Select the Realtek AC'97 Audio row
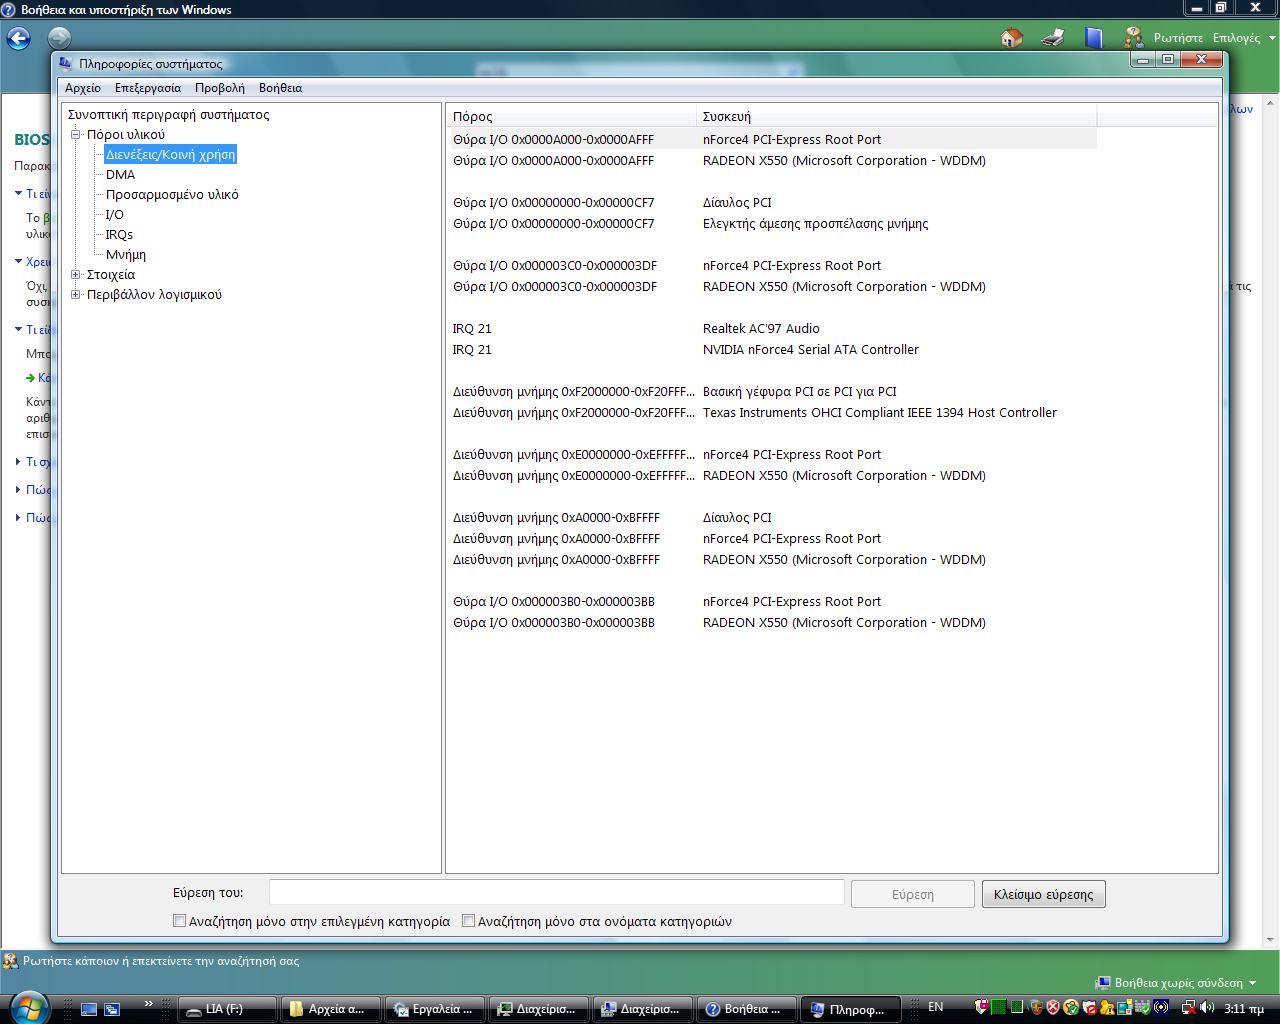This screenshot has width=1280, height=1024. click(774, 328)
